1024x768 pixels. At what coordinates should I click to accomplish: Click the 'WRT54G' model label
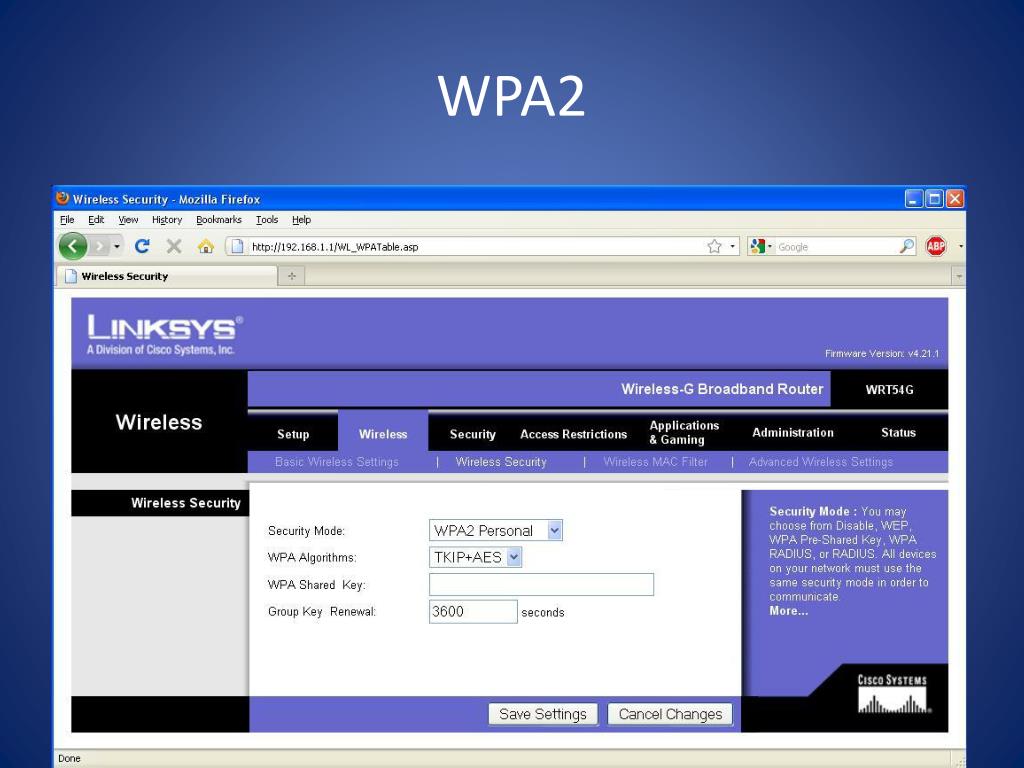[x=889, y=390]
